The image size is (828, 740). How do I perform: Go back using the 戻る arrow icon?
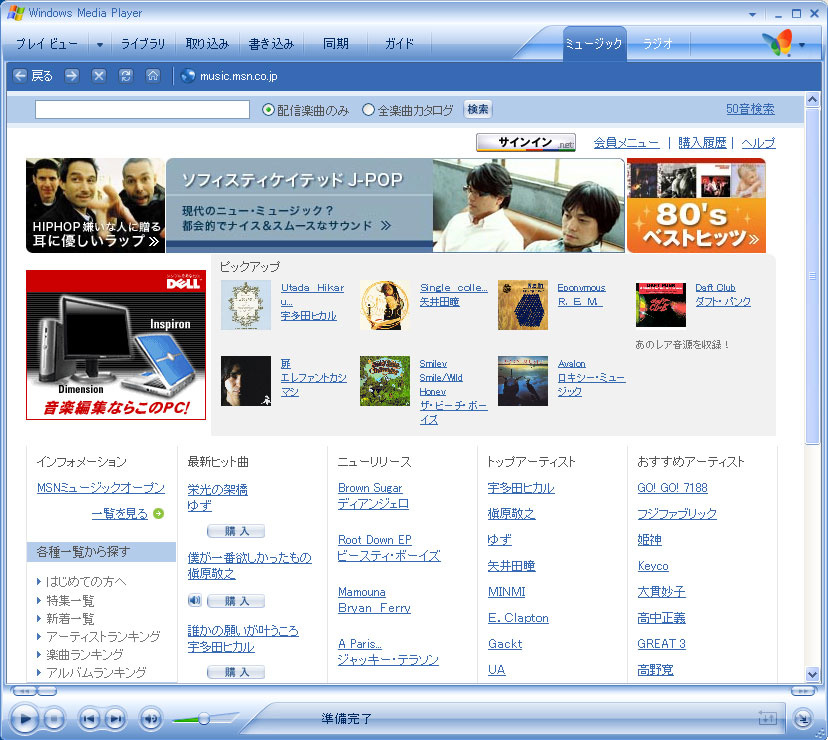click(20, 76)
